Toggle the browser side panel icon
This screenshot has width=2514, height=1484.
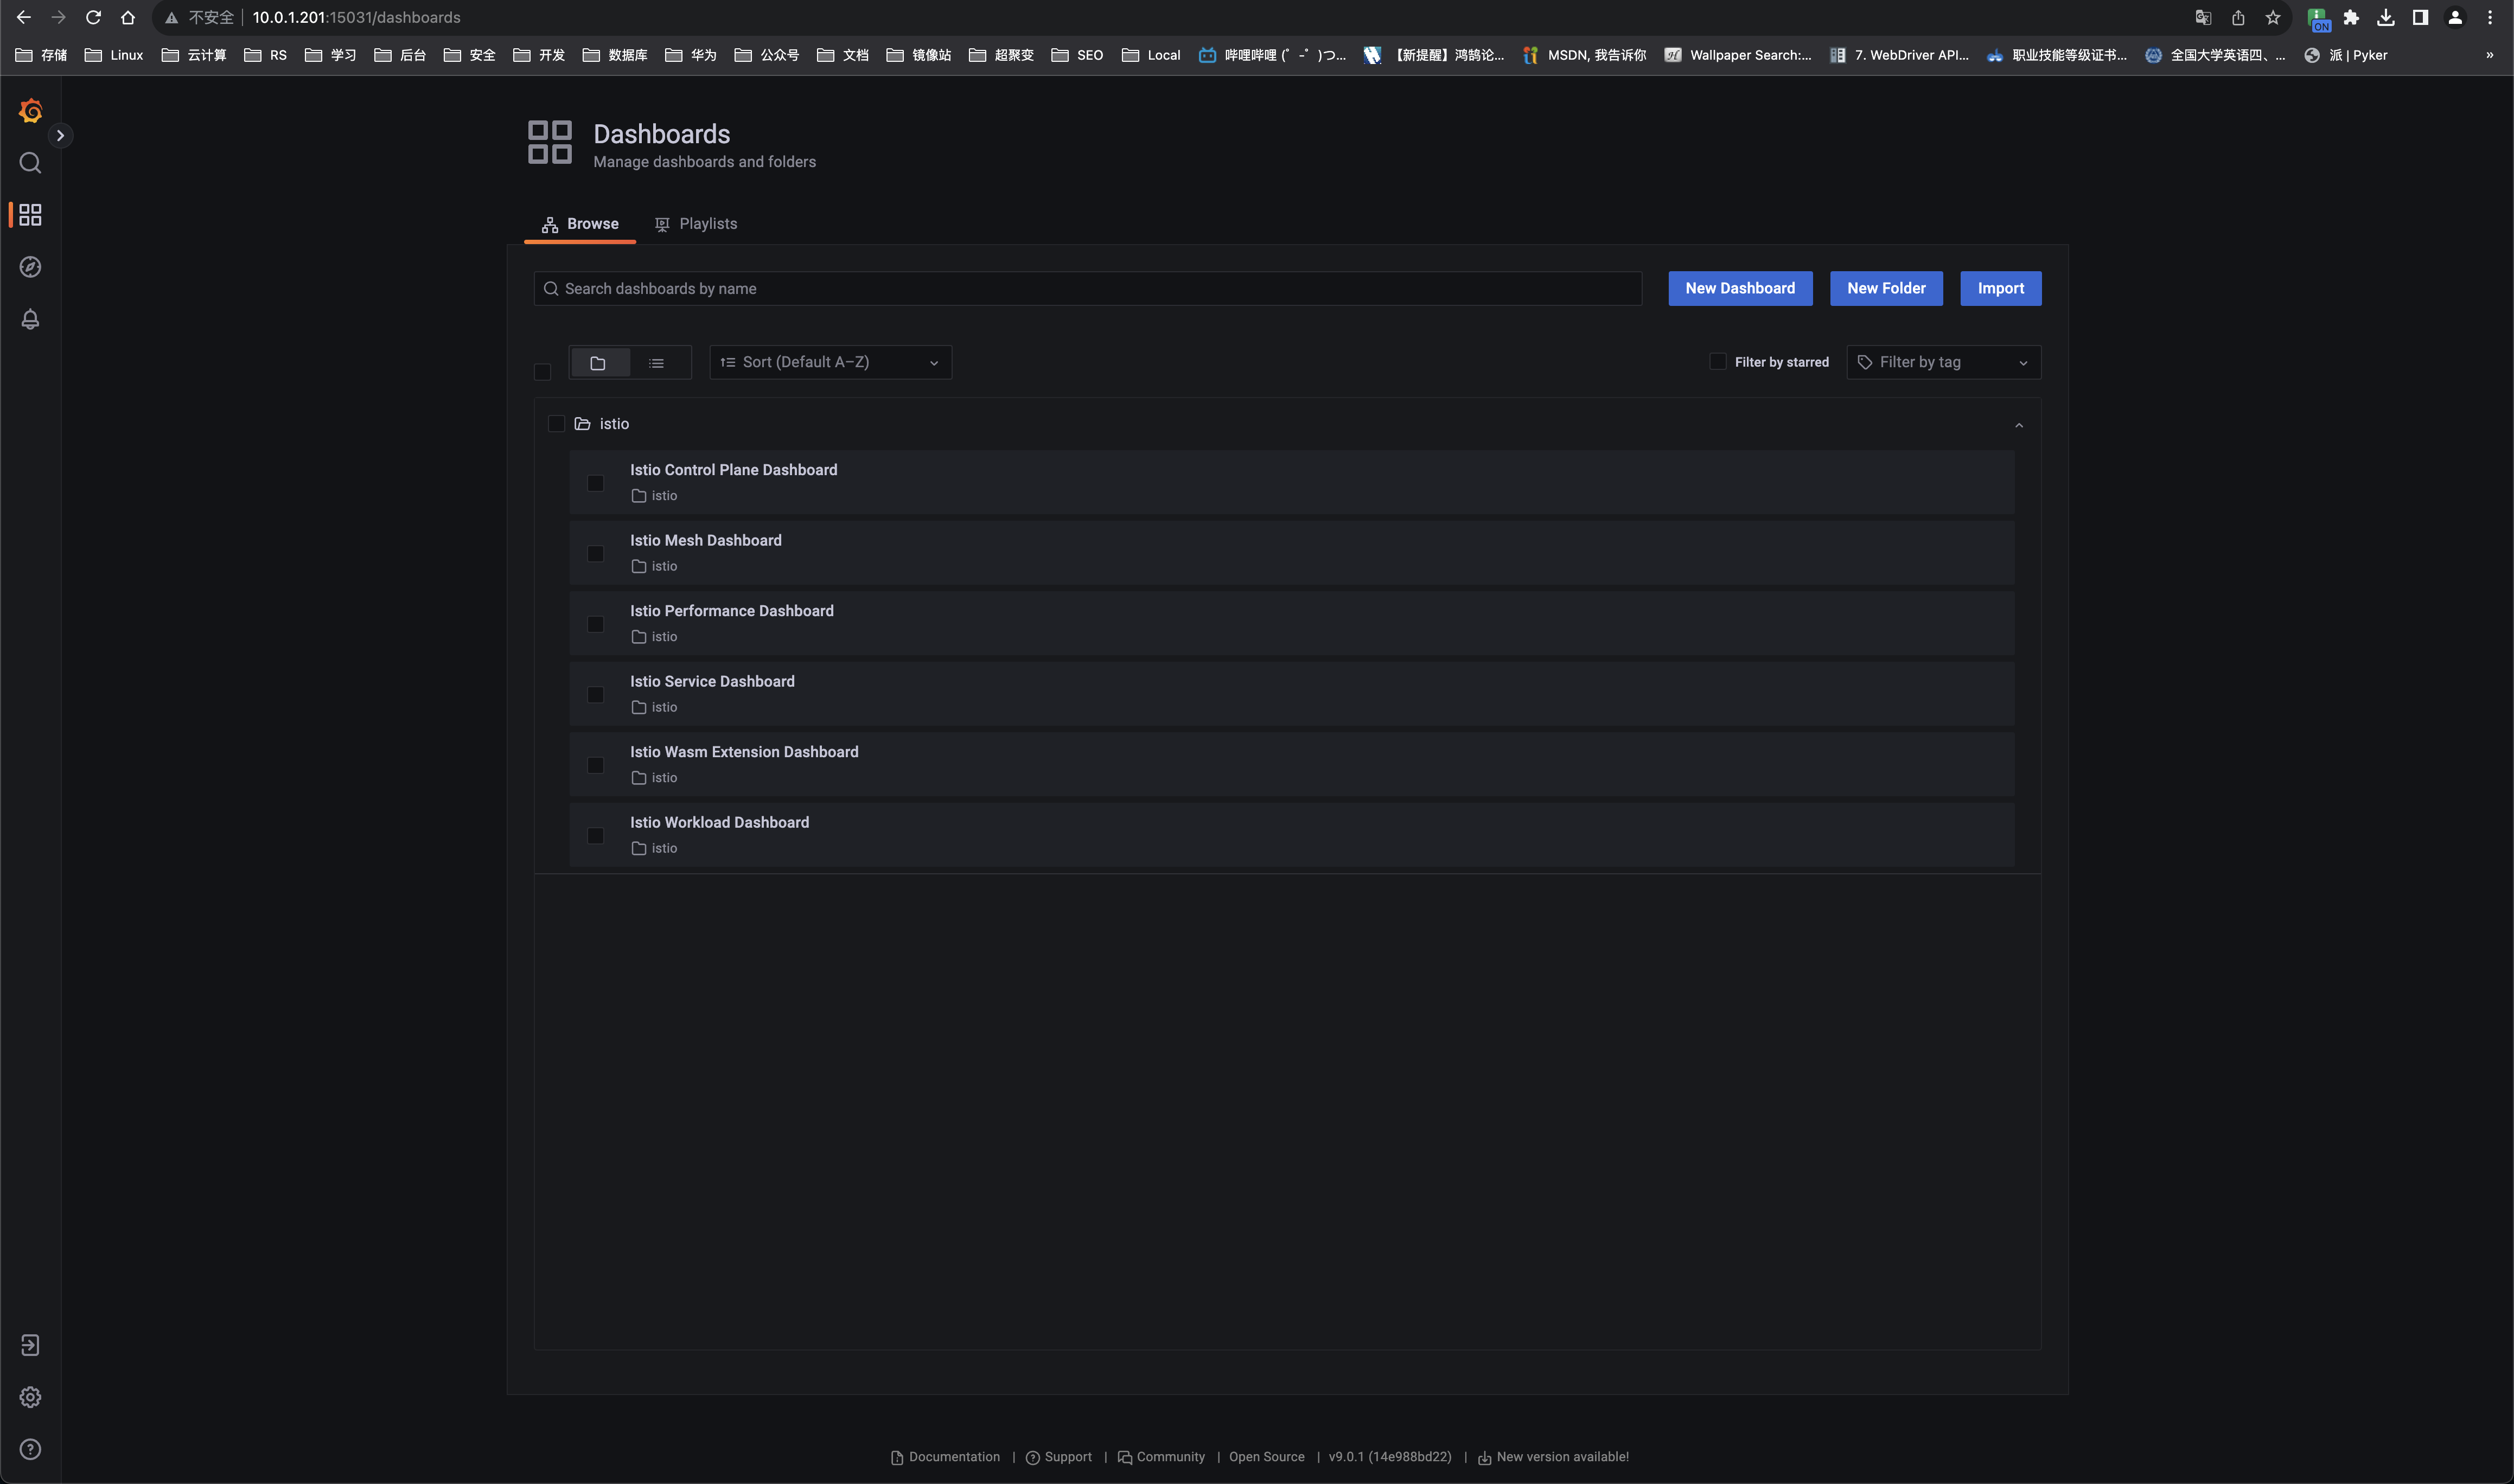point(2420,17)
